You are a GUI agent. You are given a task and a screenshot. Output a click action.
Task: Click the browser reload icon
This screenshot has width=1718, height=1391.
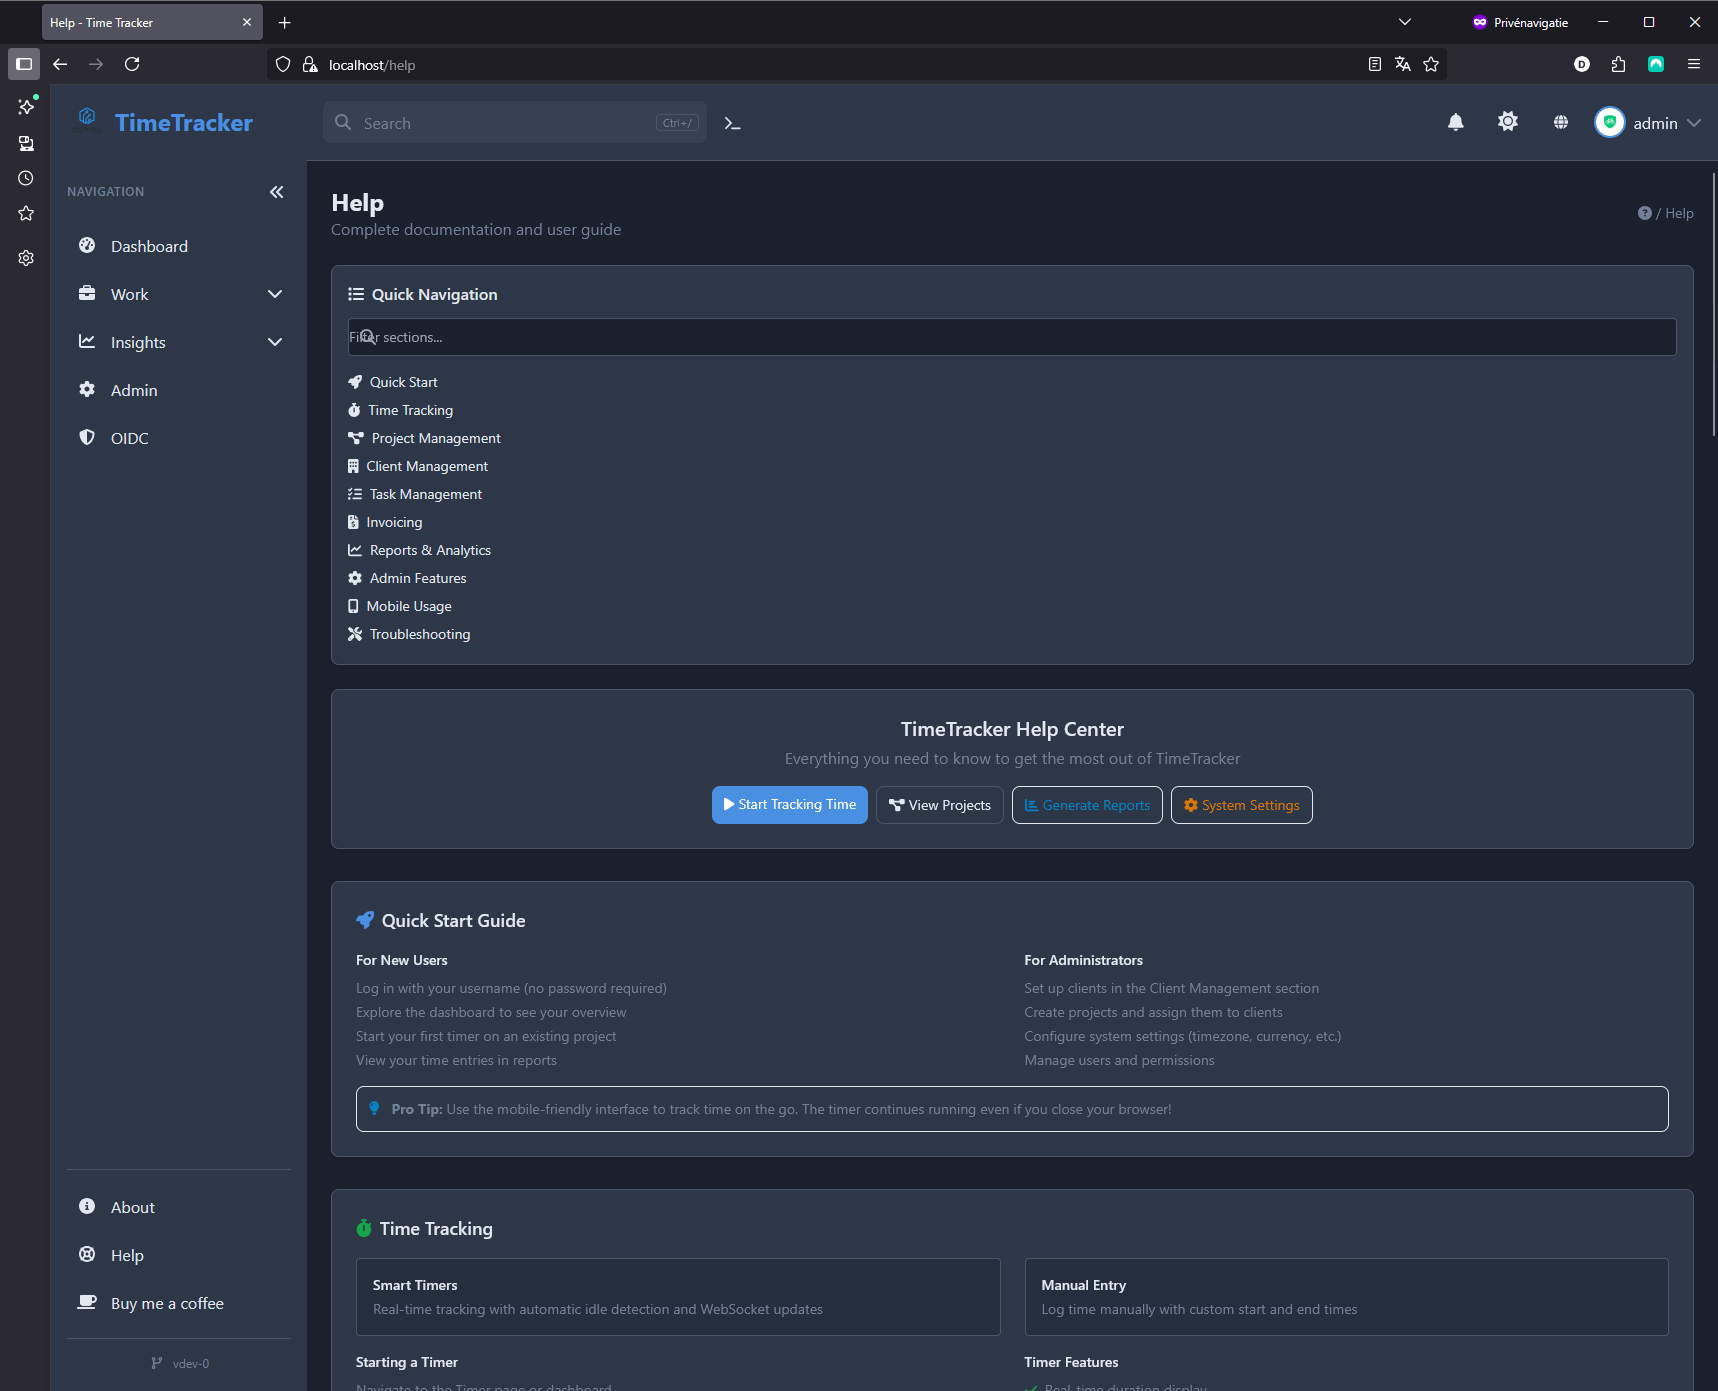(x=132, y=64)
